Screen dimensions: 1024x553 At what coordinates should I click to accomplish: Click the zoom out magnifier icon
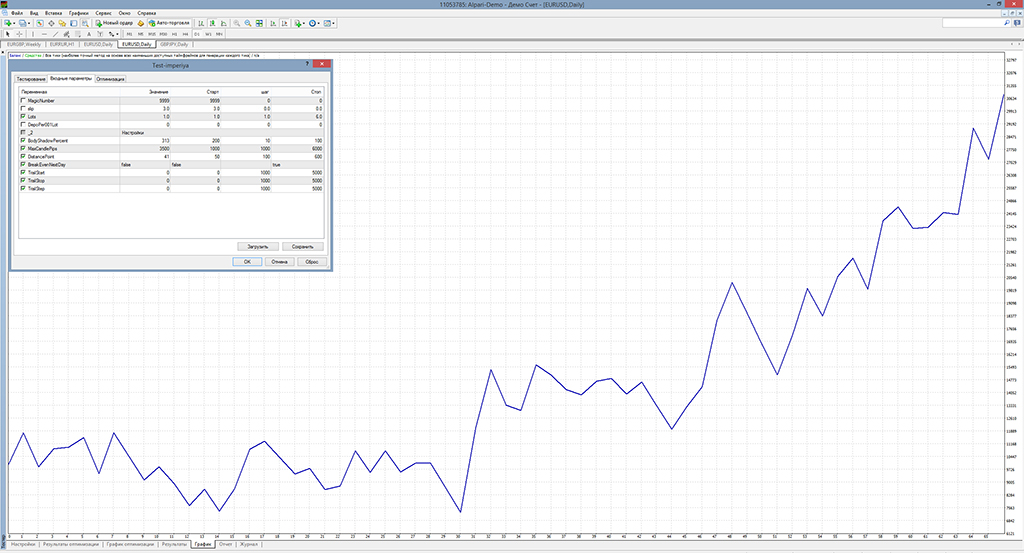(x=248, y=23)
